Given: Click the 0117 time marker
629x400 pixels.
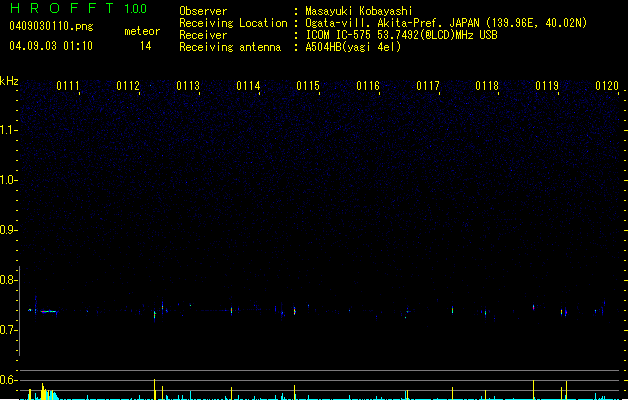Looking at the screenshot, I should pos(428,86).
